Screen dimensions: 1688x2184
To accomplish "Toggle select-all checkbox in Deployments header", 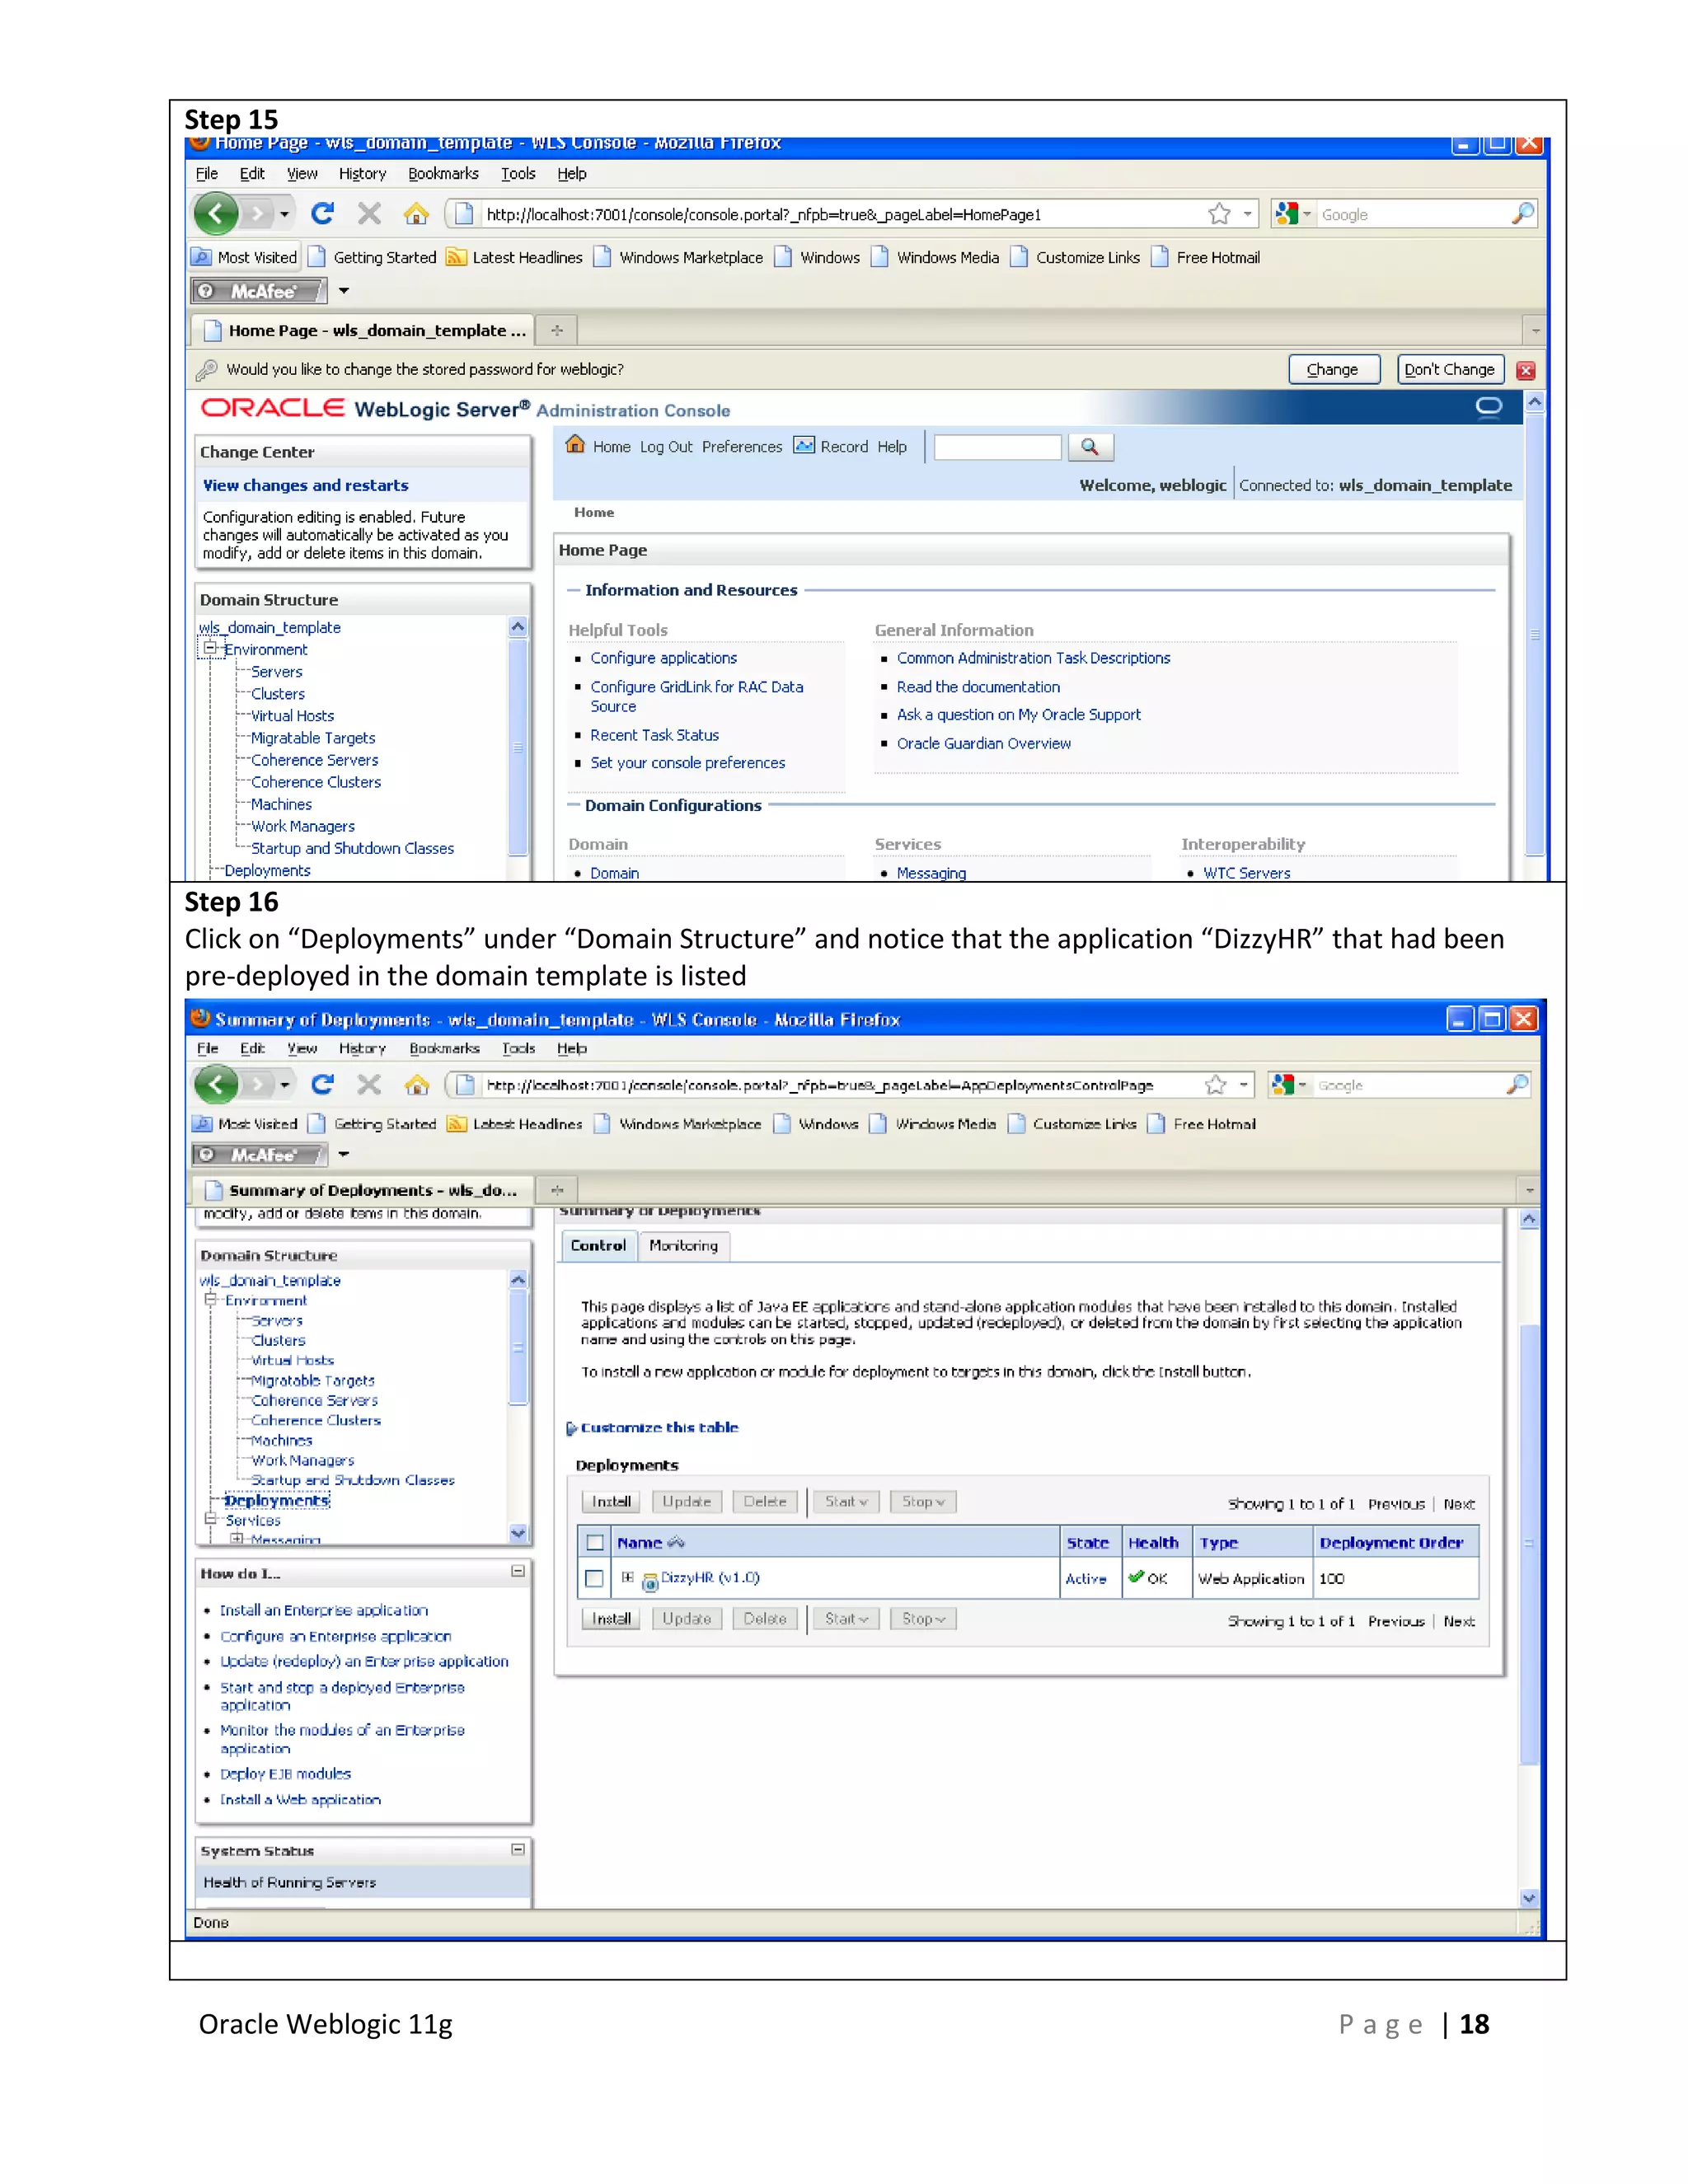I will 595,1542.
